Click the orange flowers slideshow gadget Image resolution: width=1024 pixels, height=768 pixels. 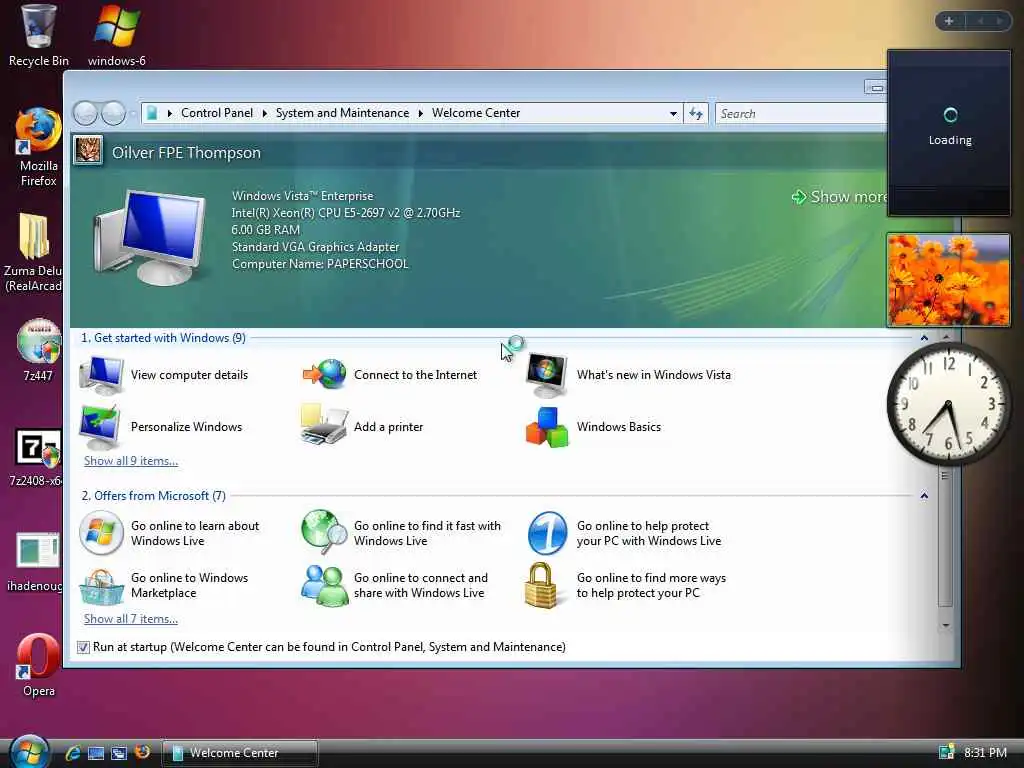(948, 280)
